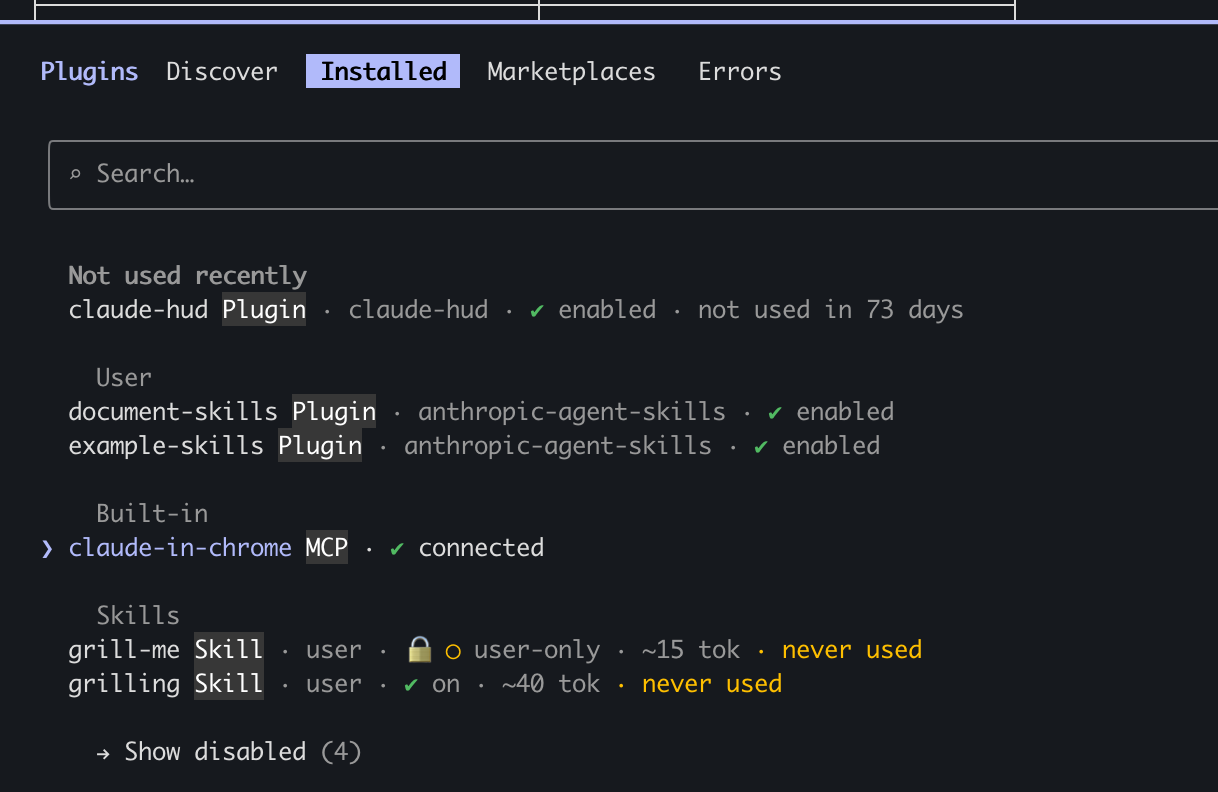Expand Show disabled (4) items
The image size is (1218, 792).
click(229, 752)
